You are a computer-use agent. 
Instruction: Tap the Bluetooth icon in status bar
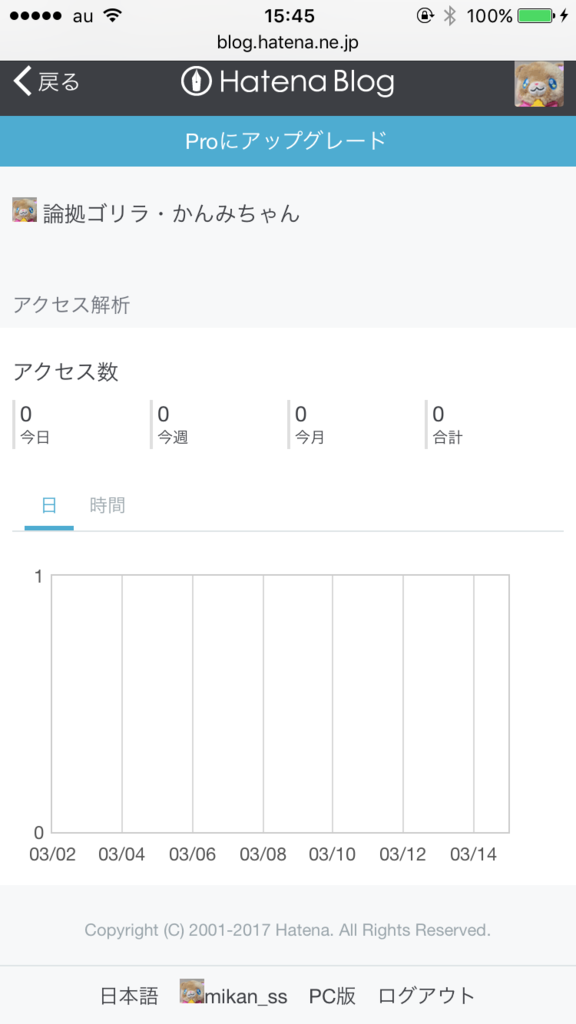449,16
